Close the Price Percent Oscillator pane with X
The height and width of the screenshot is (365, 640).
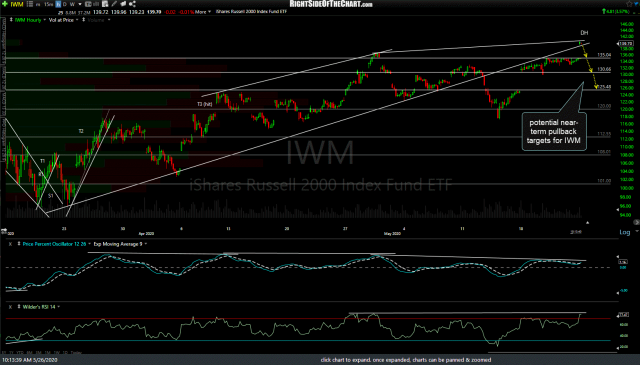10,244
